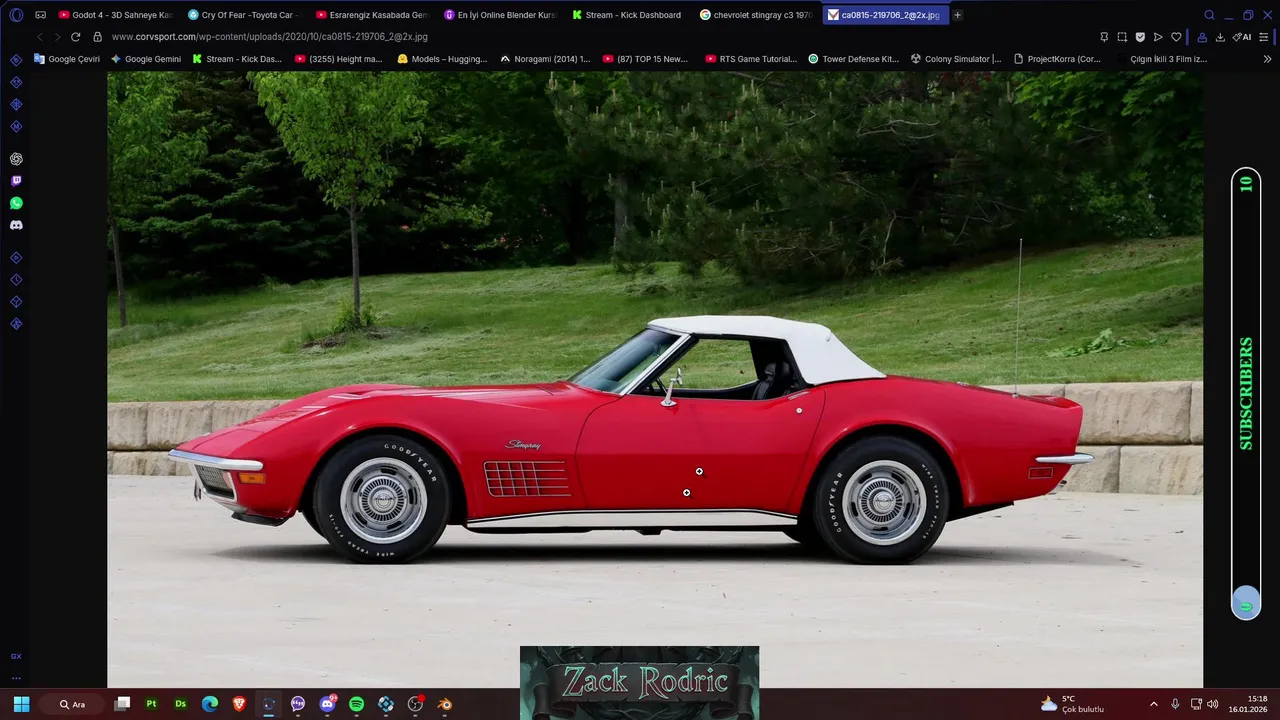This screenshot has height=720, width=1280.
Task: Open Discord app from taskbar
Action: (327, 704)
